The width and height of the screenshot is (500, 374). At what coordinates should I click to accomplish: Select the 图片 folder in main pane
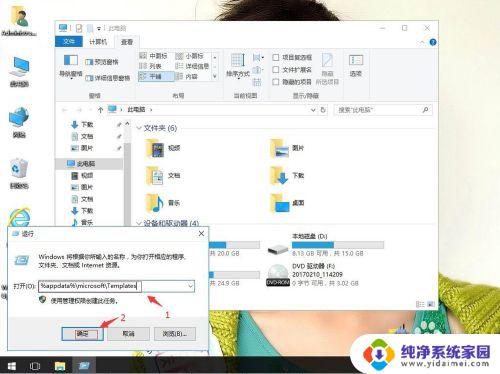[287, 148]
